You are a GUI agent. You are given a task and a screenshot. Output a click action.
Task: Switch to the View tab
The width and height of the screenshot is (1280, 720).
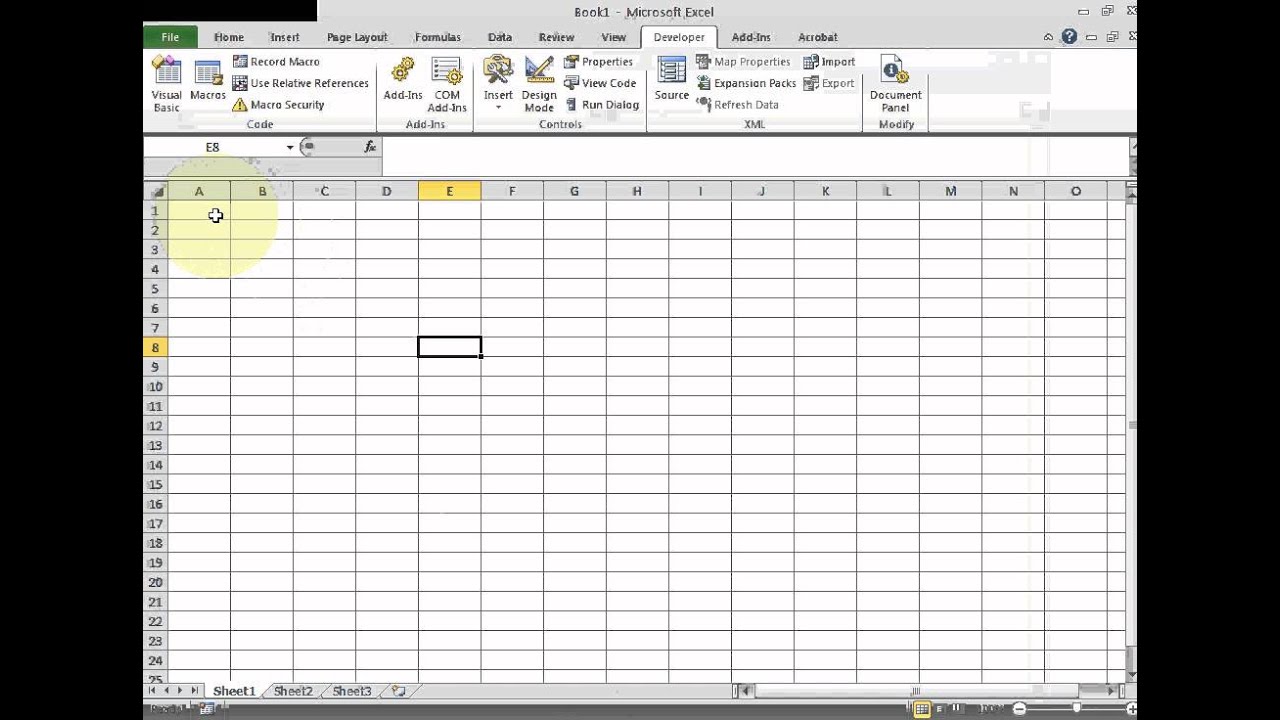tap(614, 37)
